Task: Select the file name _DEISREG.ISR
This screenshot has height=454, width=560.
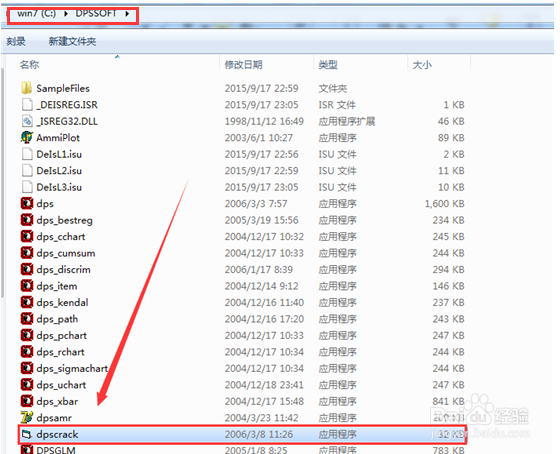Action: tap(67, 105)
